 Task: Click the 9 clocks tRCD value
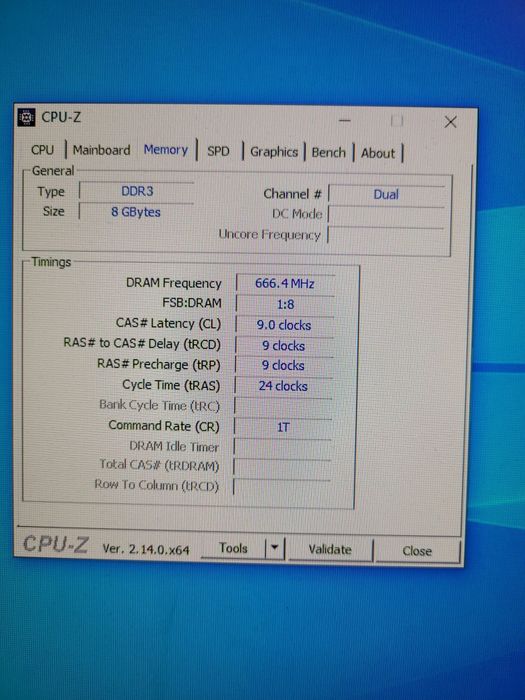tap(284, 346)
